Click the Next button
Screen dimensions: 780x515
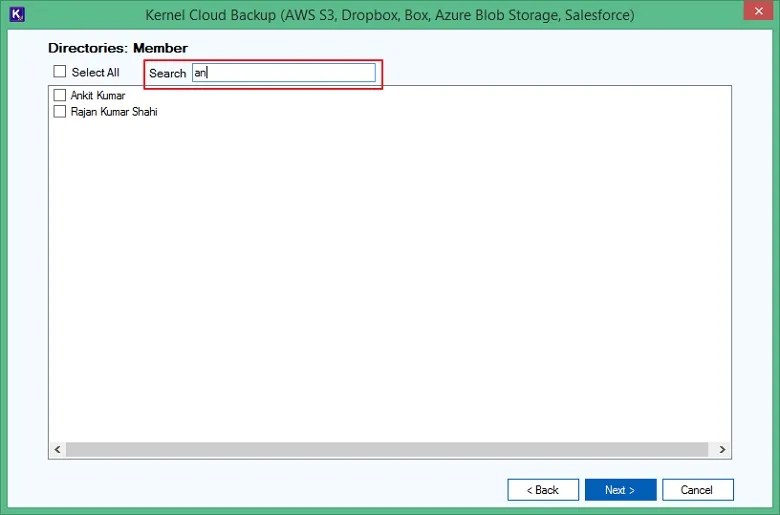click(620, 490)
